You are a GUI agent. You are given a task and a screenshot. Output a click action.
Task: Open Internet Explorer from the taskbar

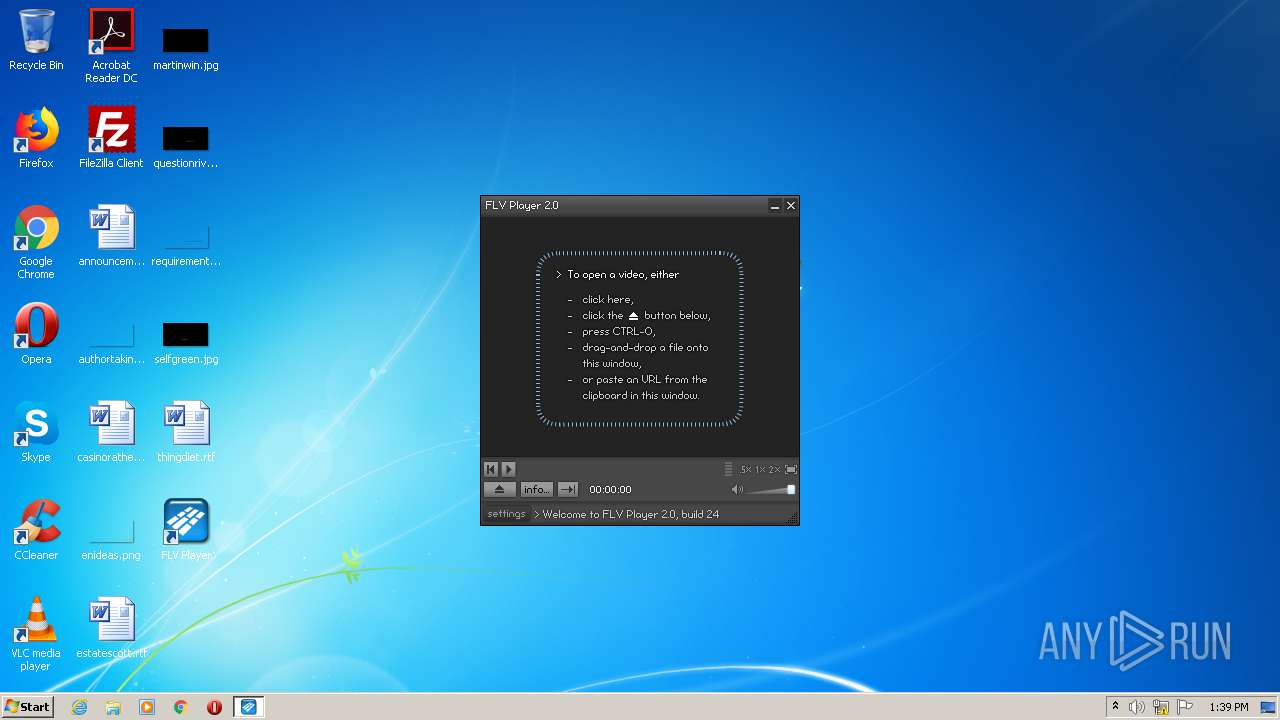coord(79,707)
